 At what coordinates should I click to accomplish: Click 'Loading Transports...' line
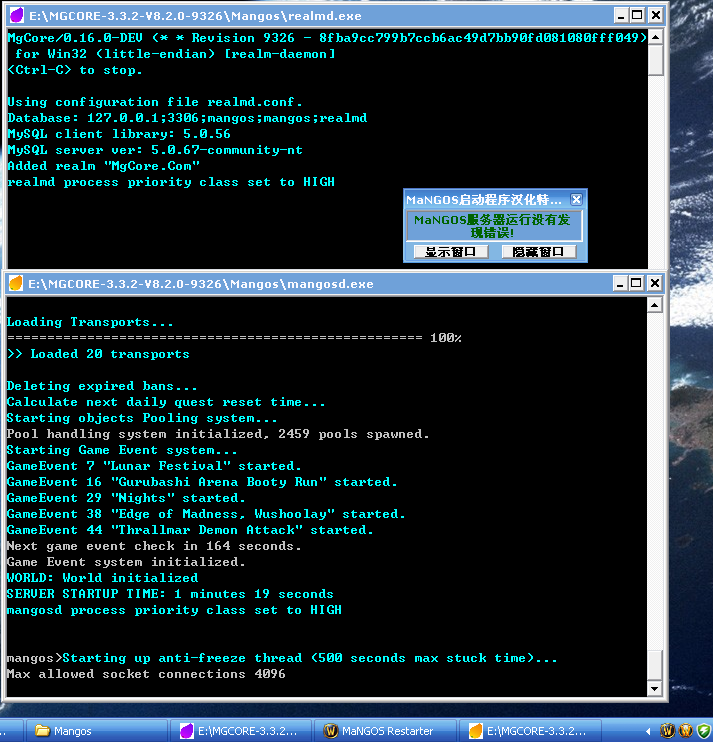(90, 322)
